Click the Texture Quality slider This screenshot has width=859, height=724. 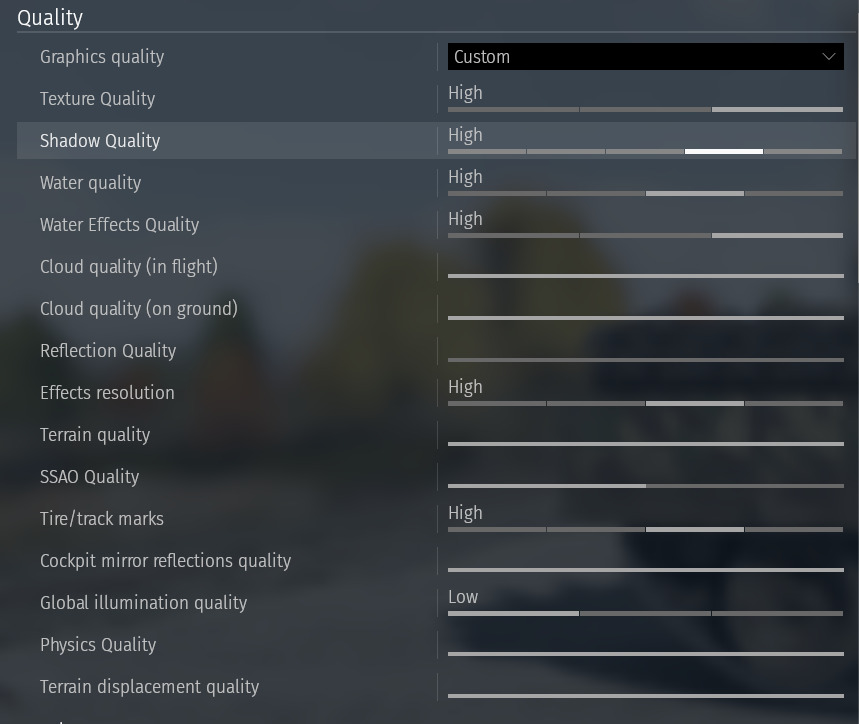click(645, 109)
